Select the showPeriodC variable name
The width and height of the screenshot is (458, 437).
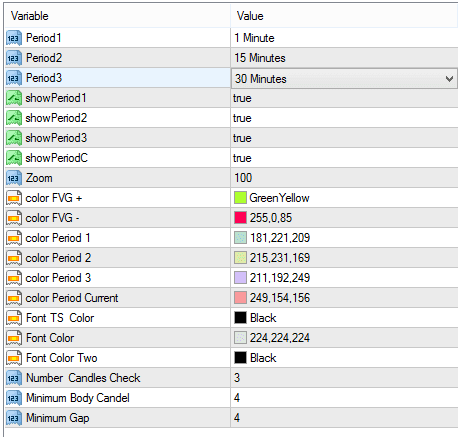tap(57, 158)
